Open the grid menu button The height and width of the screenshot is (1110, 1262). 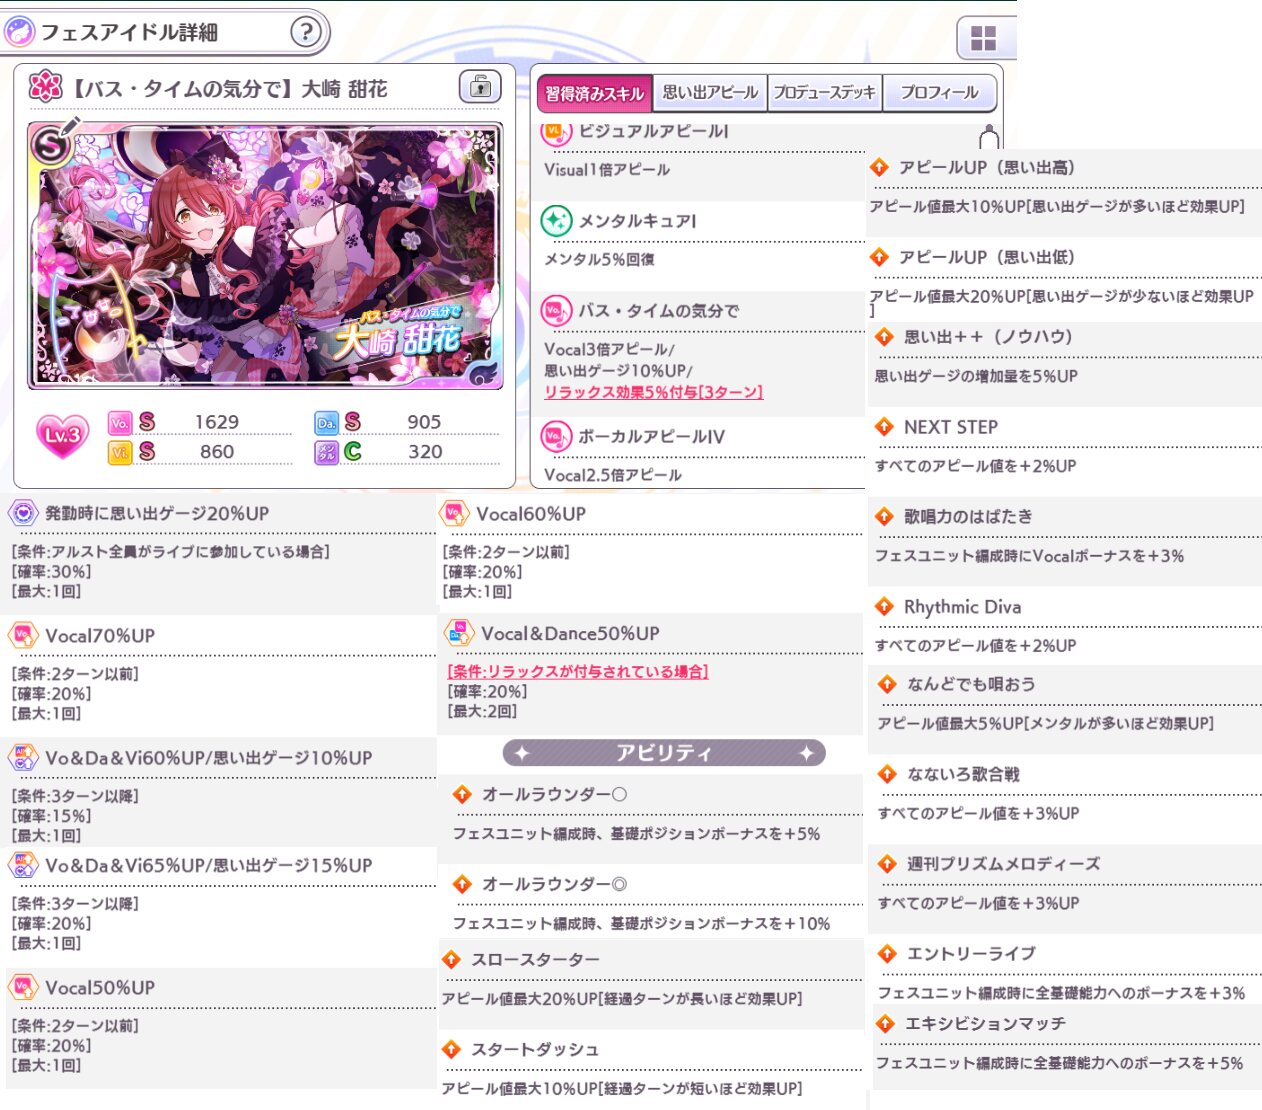pyautogui.click(x=983, y=39)
